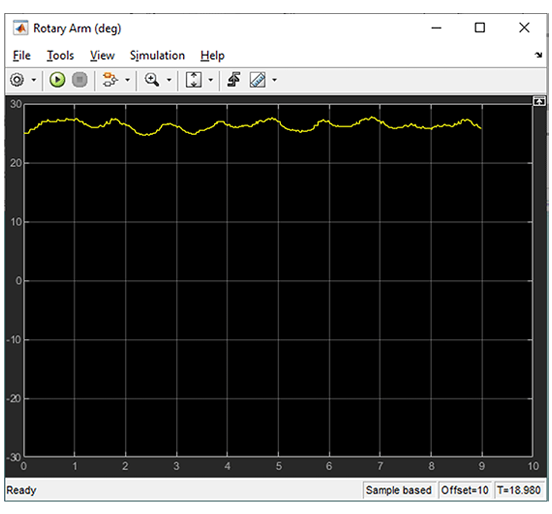Expand the Zoom tool dropdown arrow
The height and width of the screenshot is (514, 552).
[x=169, y=80]
